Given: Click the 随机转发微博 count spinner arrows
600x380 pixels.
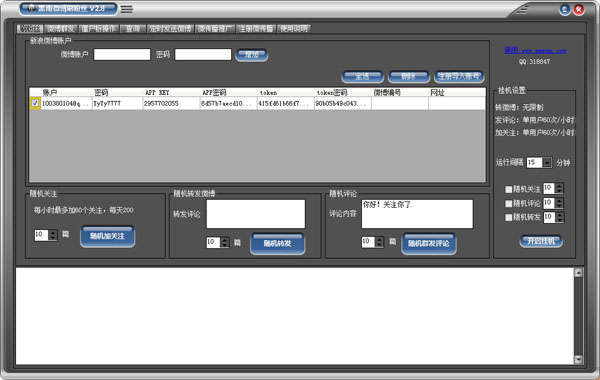Looking at the screenshot, I should click(x=225, y=243).
